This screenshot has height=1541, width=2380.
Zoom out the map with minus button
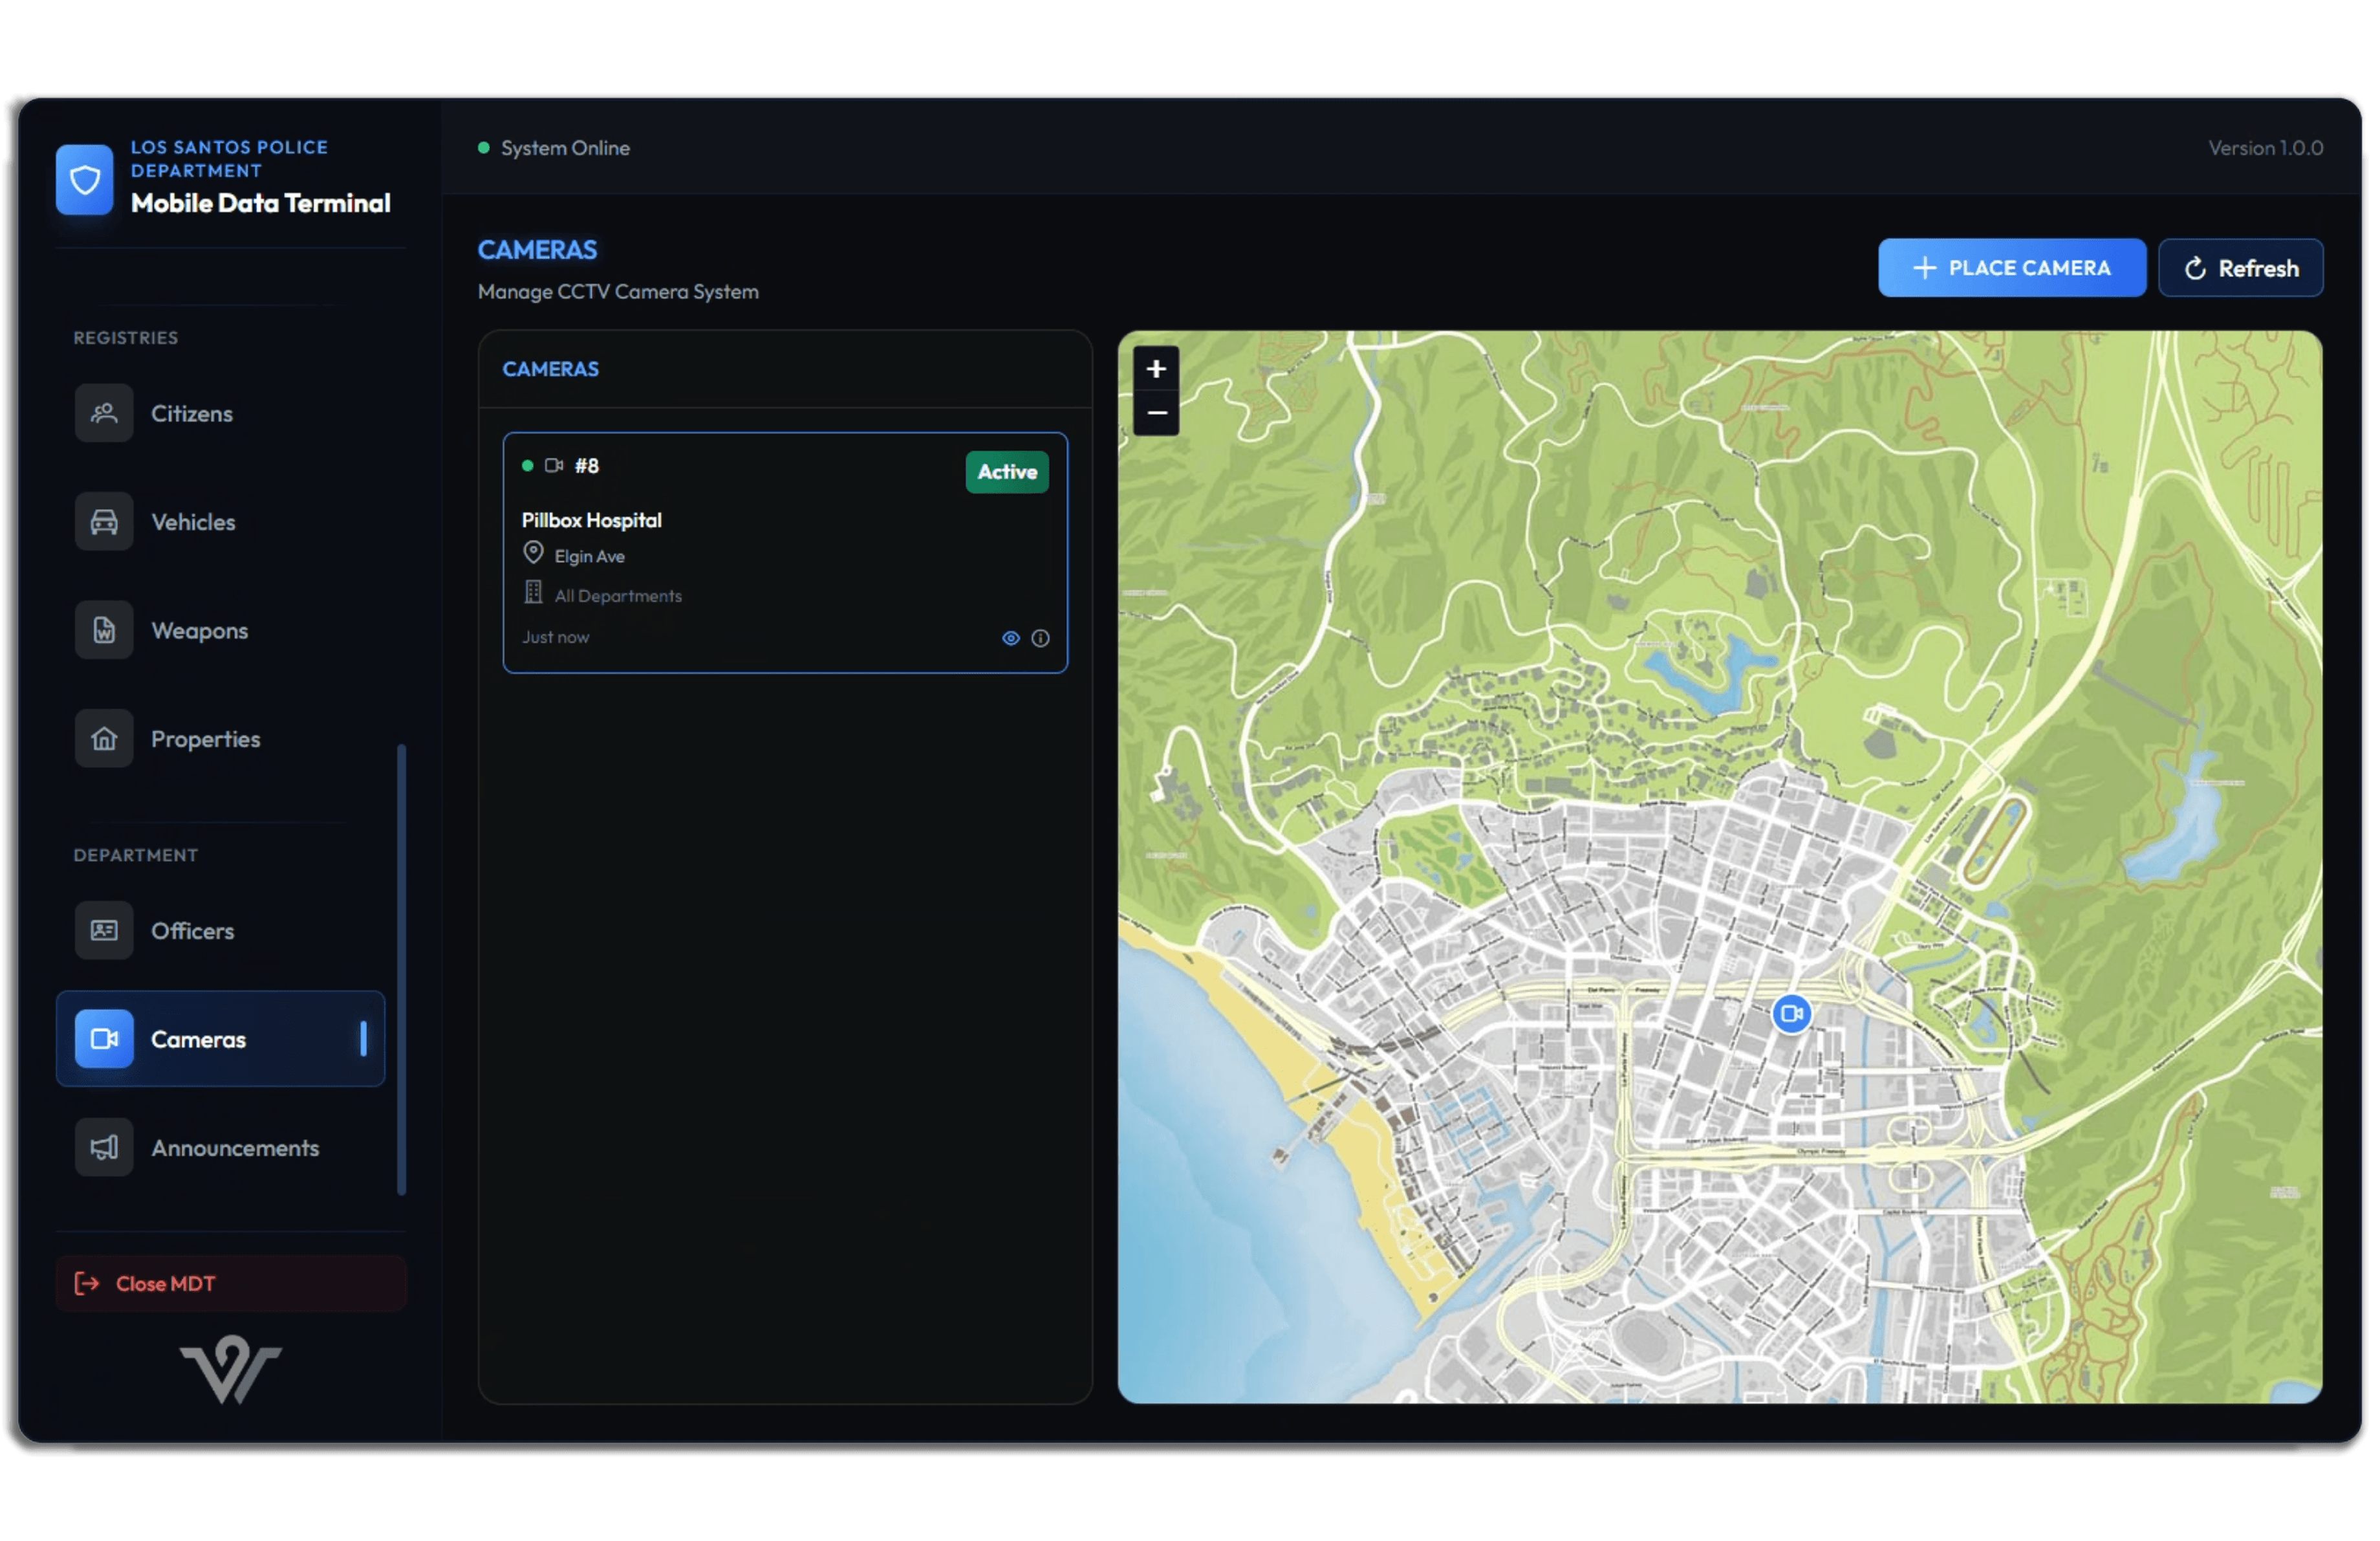click(x=1156, y=413)
